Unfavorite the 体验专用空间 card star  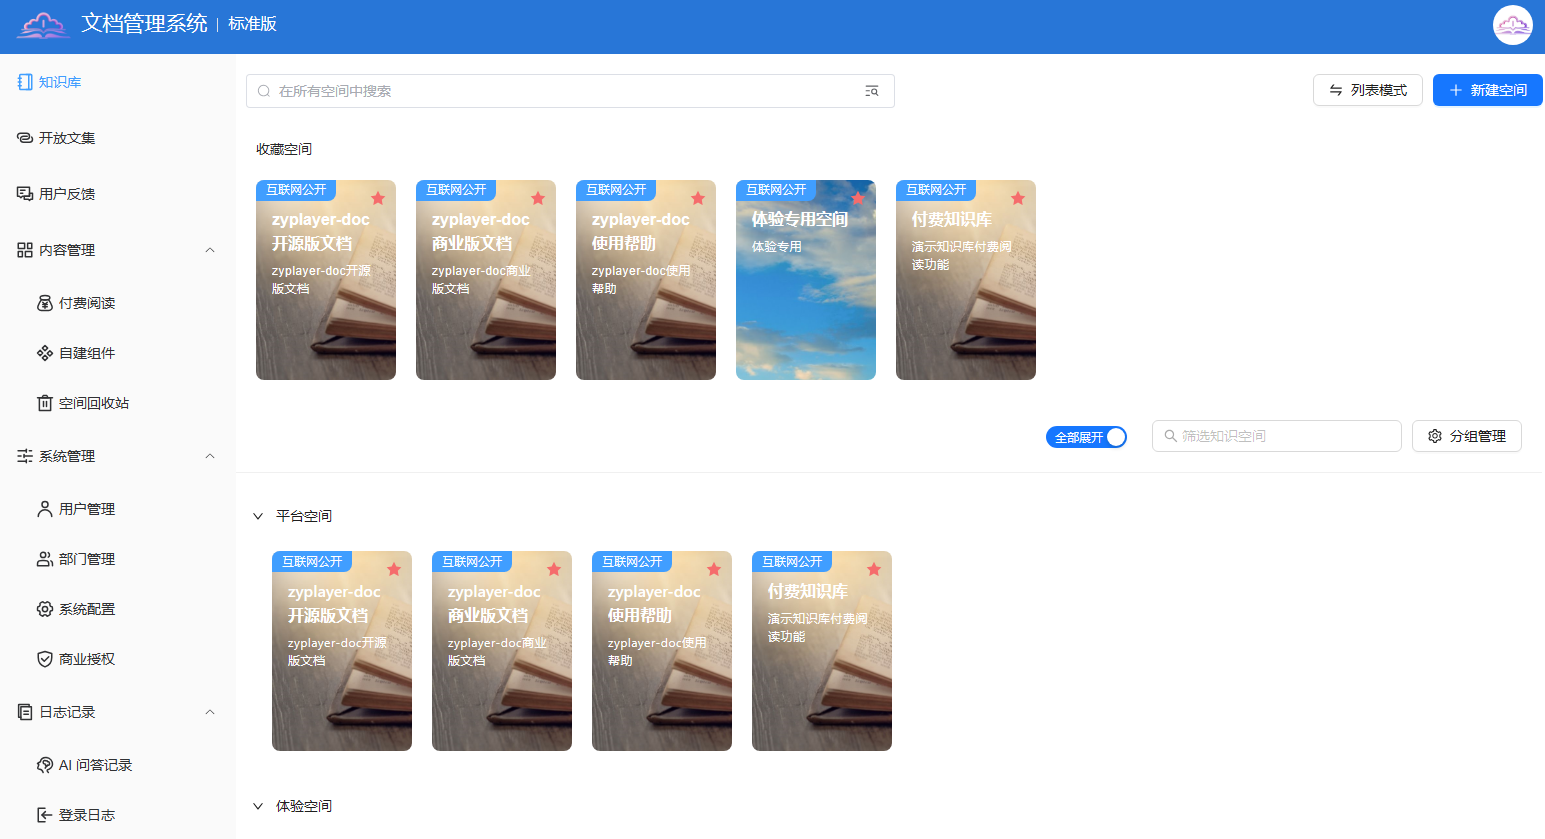(857, 198)
